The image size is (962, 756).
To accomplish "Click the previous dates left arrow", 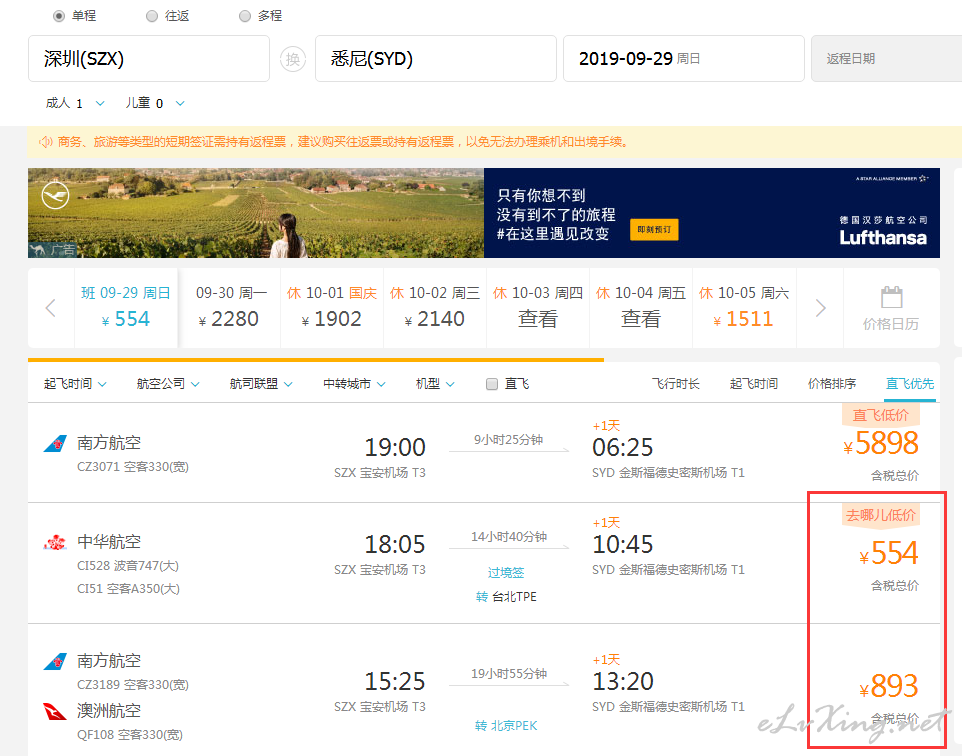I will [x=51, y=307].
